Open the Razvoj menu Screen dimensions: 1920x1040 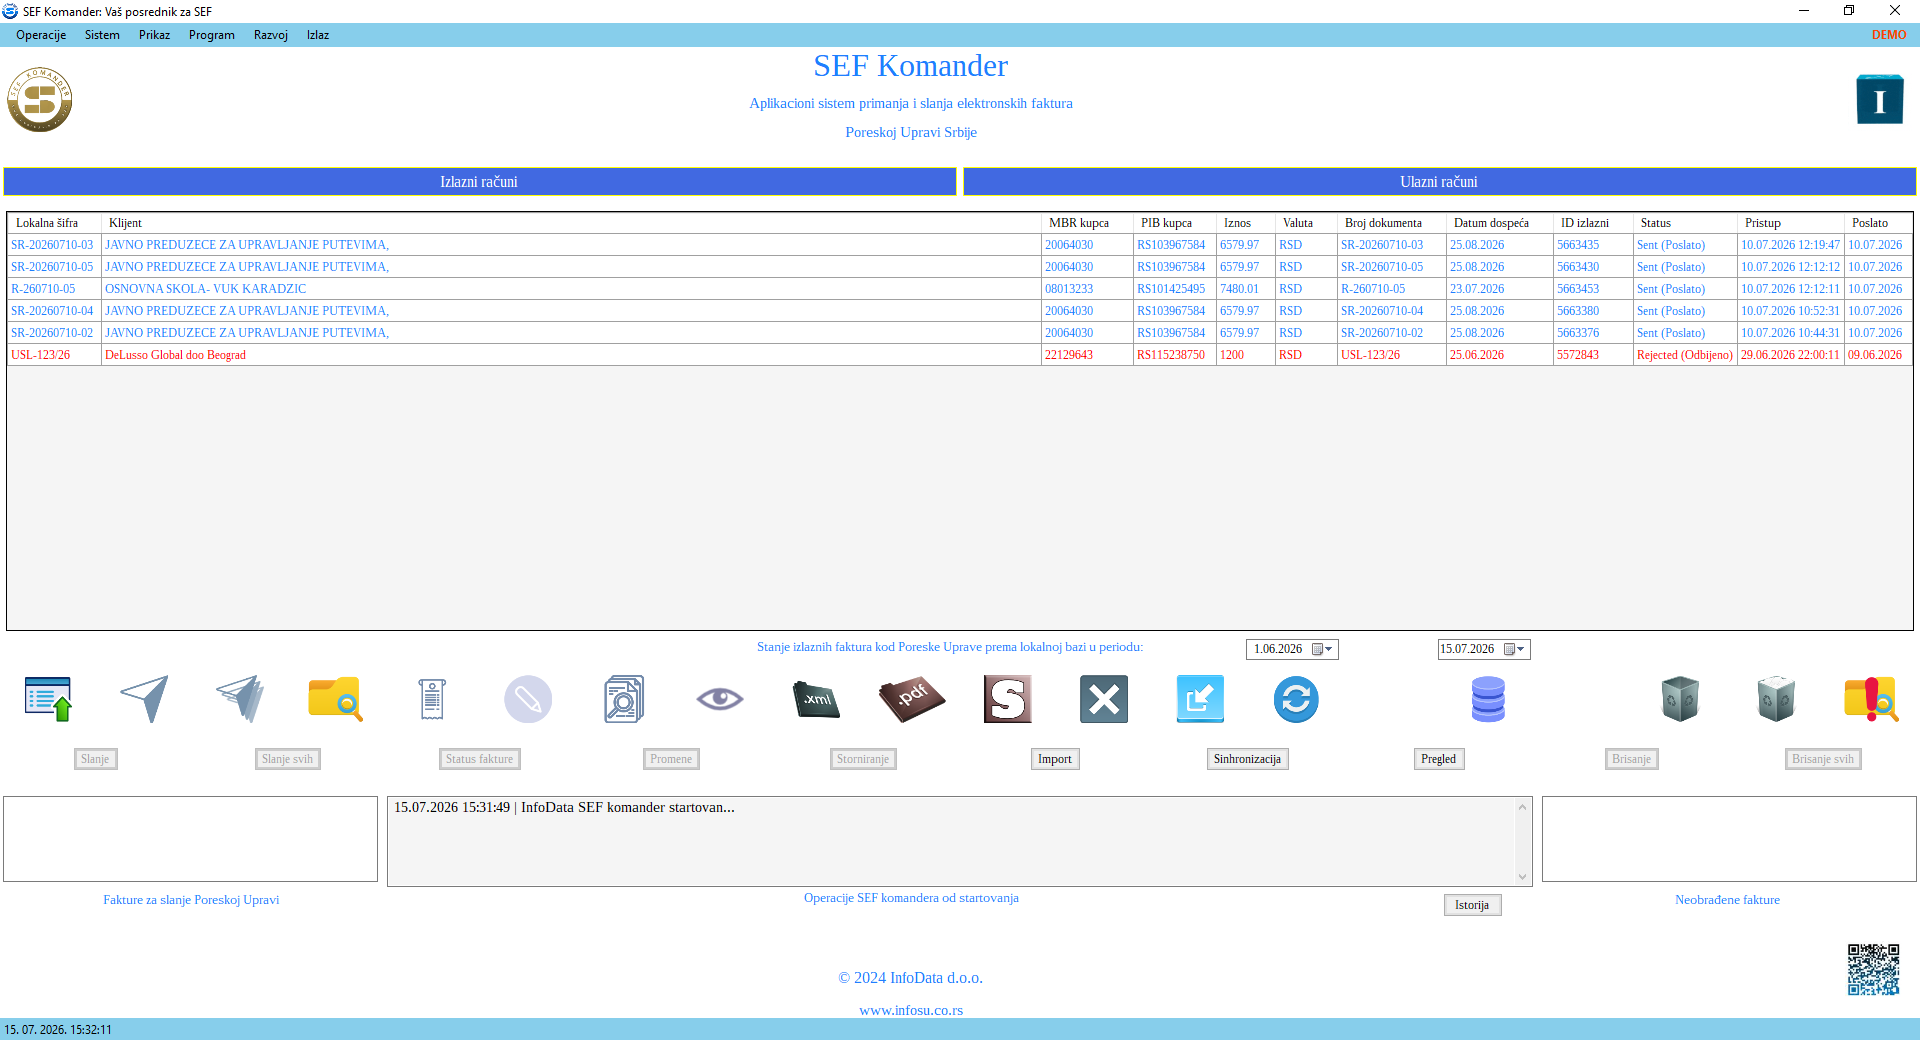pos(271,35)
